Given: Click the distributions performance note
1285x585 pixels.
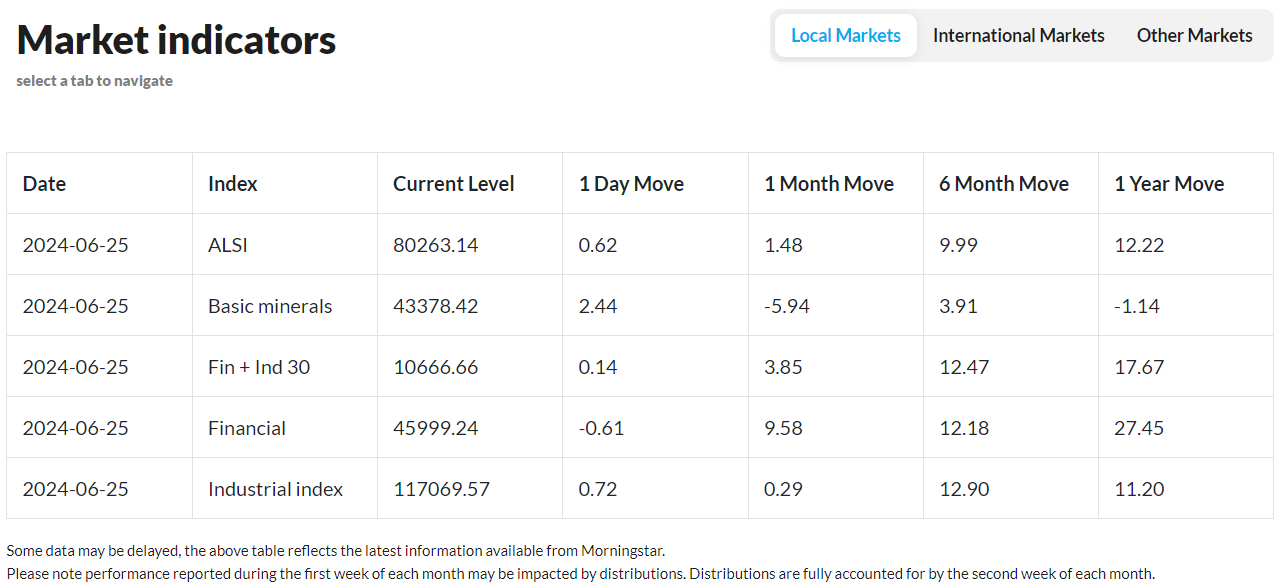Looking at the screenshot, I should click(x=580, y=574).
